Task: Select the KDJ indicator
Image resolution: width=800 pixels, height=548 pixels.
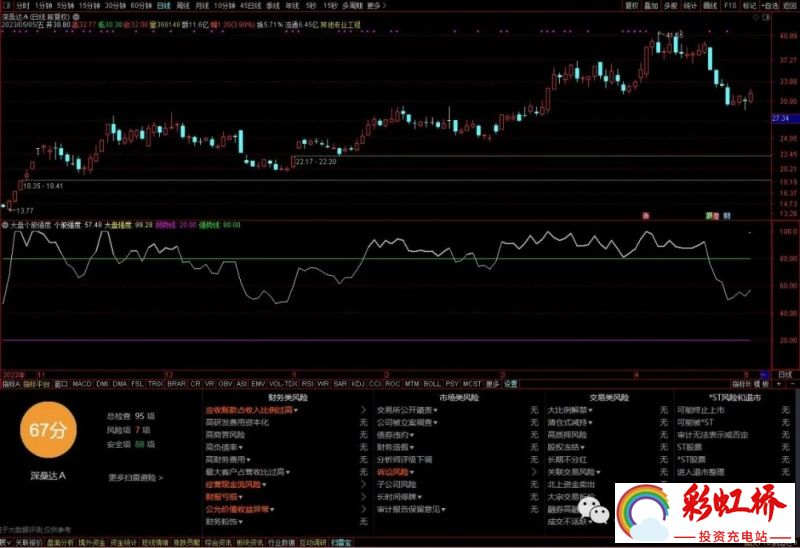Action: point(358,384)
